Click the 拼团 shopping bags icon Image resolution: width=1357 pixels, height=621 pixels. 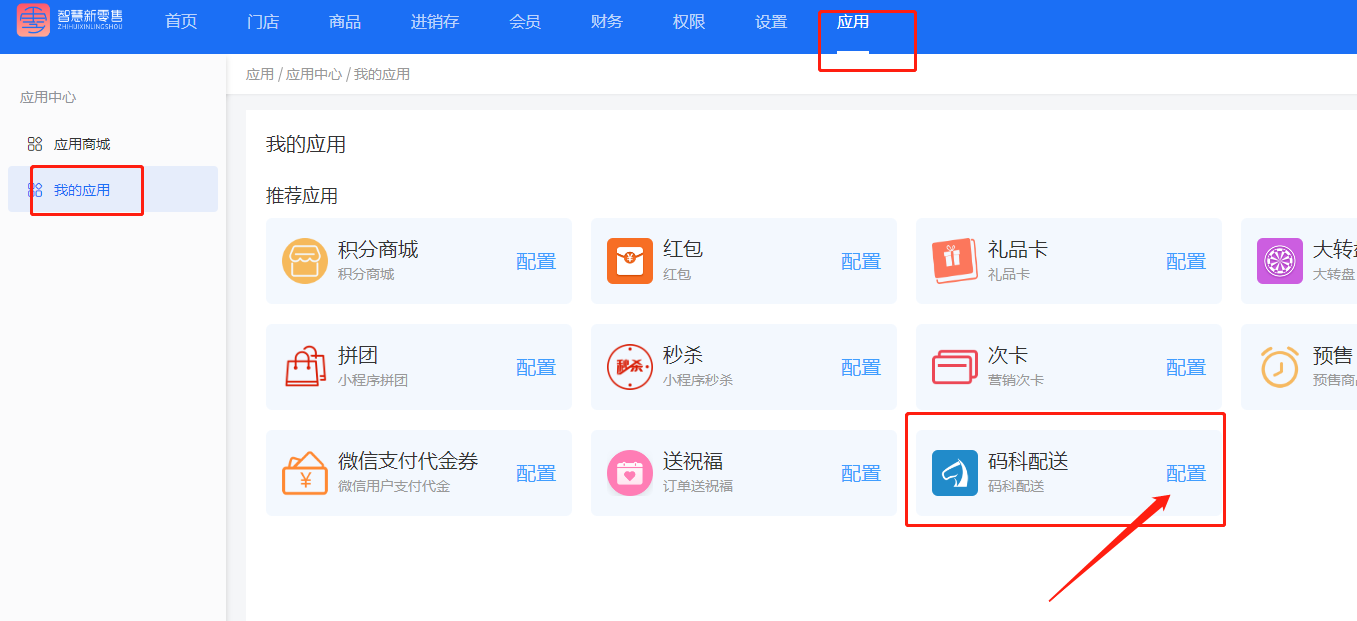coord(304,367)
